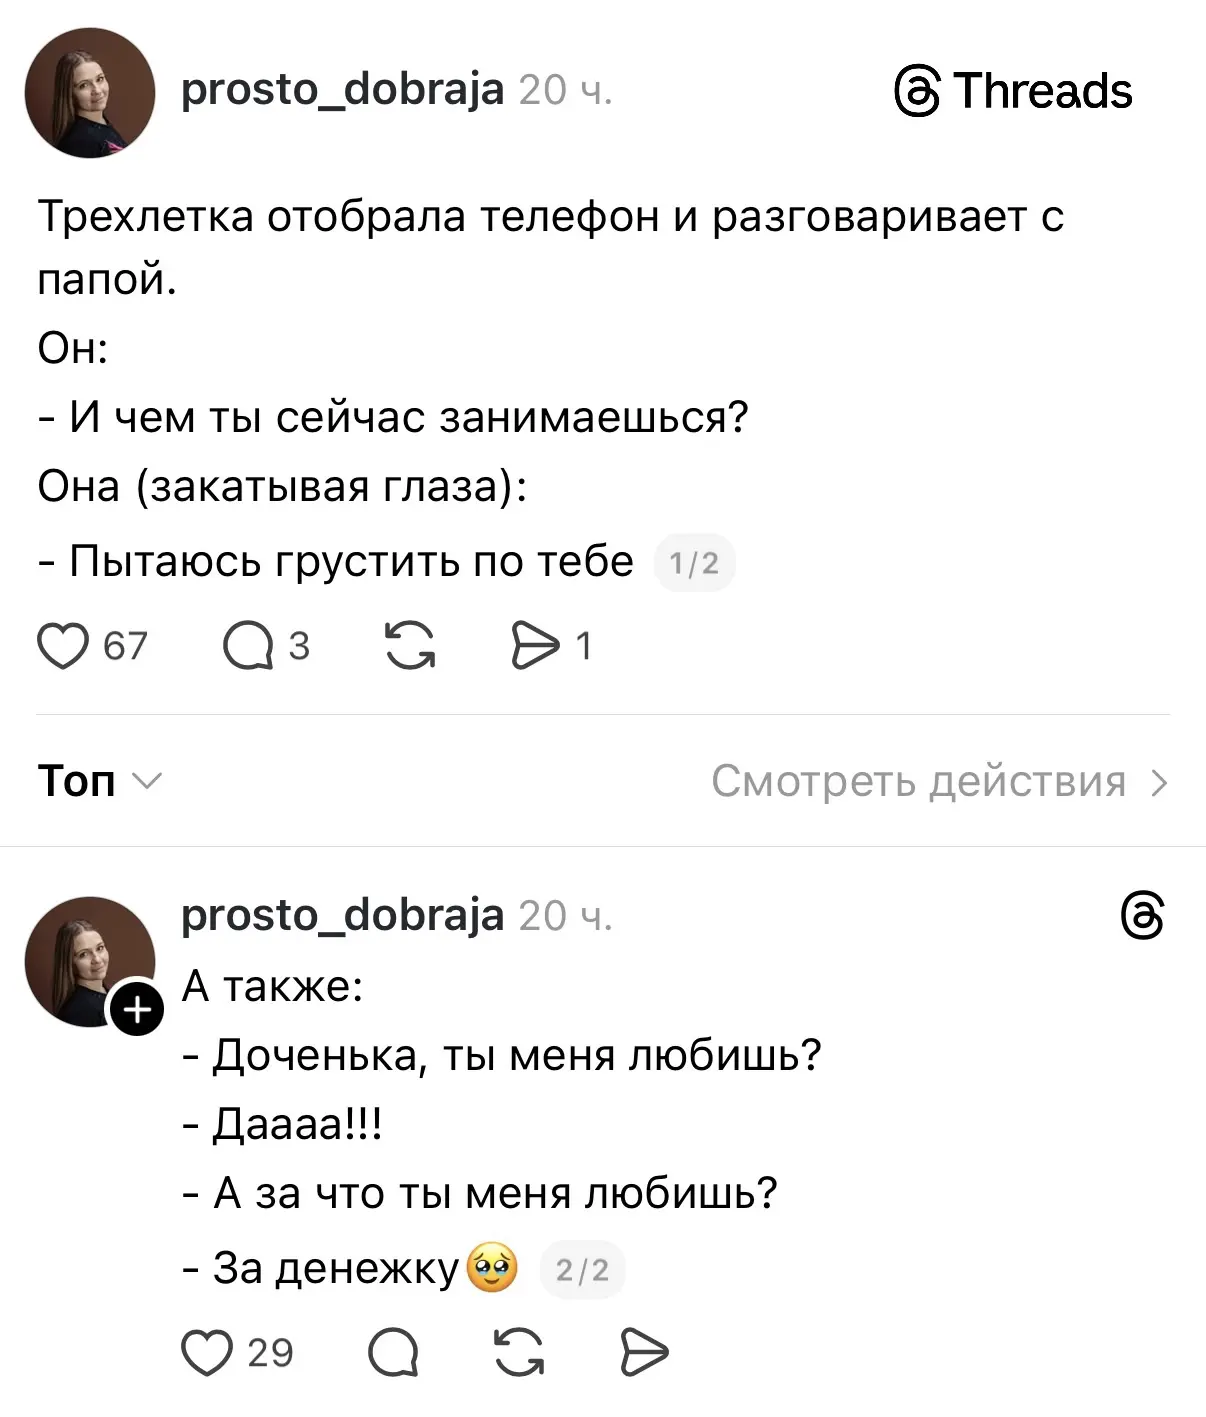Tap the Threads logo at top right
This screenshot has height=1417, width=1206.
pyautogui.click(x=1013, y=91)
